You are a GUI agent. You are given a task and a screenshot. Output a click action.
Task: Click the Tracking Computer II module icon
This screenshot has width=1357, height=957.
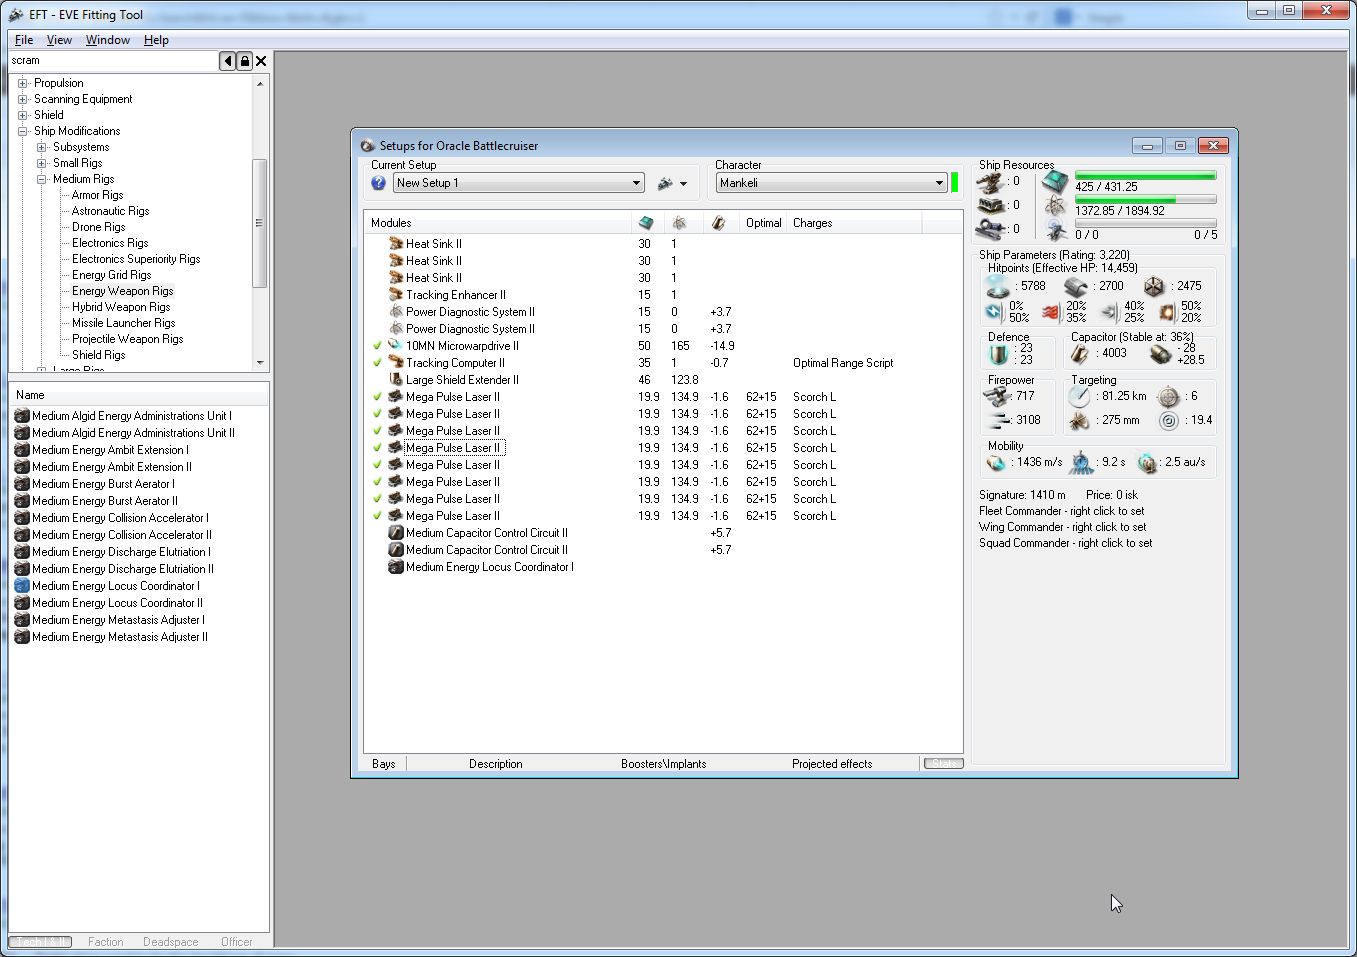click(x=396, y=363)
